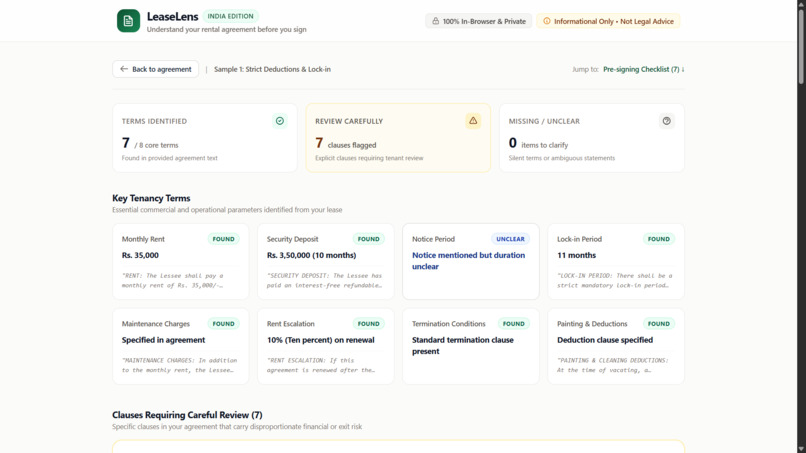This screenshot has height=453, width=806.
Task: Click the scrollbar down arrow
Action: tap(801, 449)
